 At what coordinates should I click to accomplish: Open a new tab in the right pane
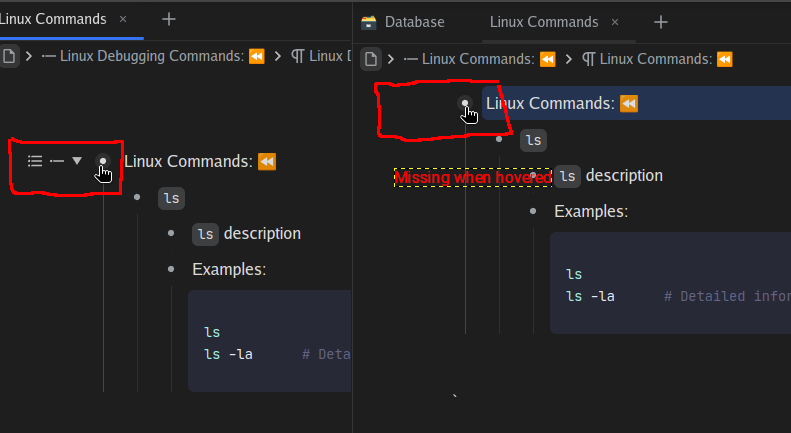tap(660, 22)
